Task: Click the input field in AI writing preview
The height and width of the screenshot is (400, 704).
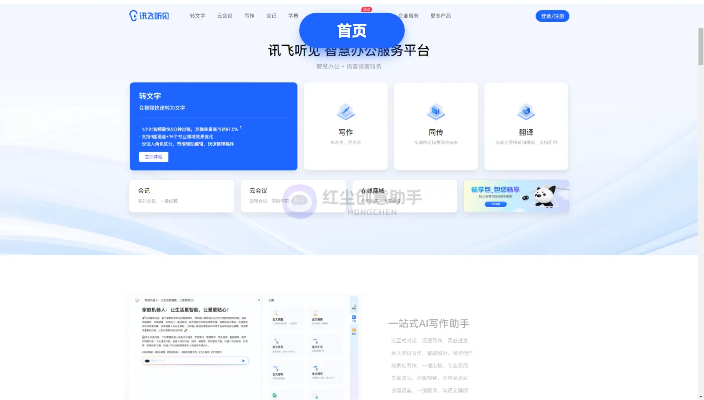Action: pyautogui.click(x=190, y=361)
